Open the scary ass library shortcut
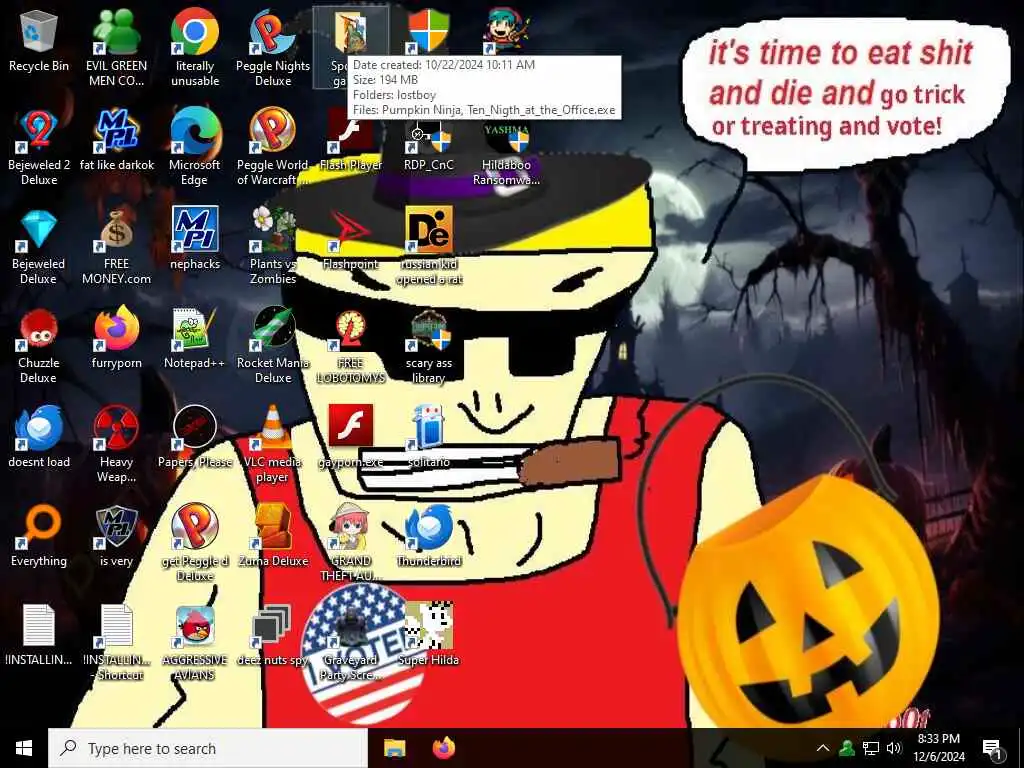 428,345
